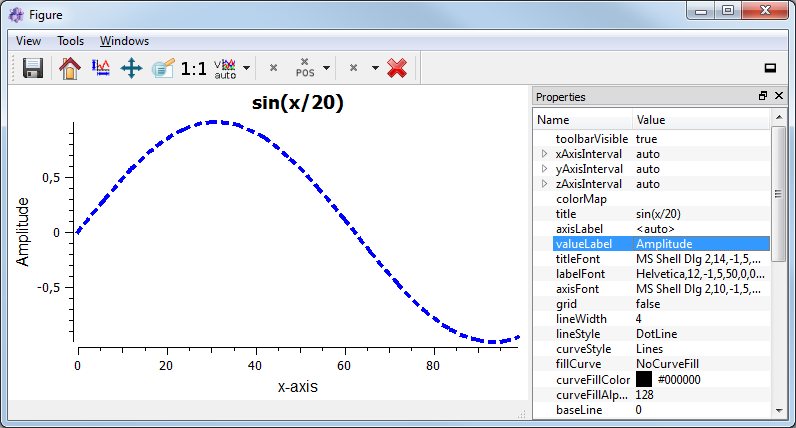Image resolution: width=796 pixels, height=428 pixels.
Task: Select the Pan move-arrows tool
Action: [131, 68]
